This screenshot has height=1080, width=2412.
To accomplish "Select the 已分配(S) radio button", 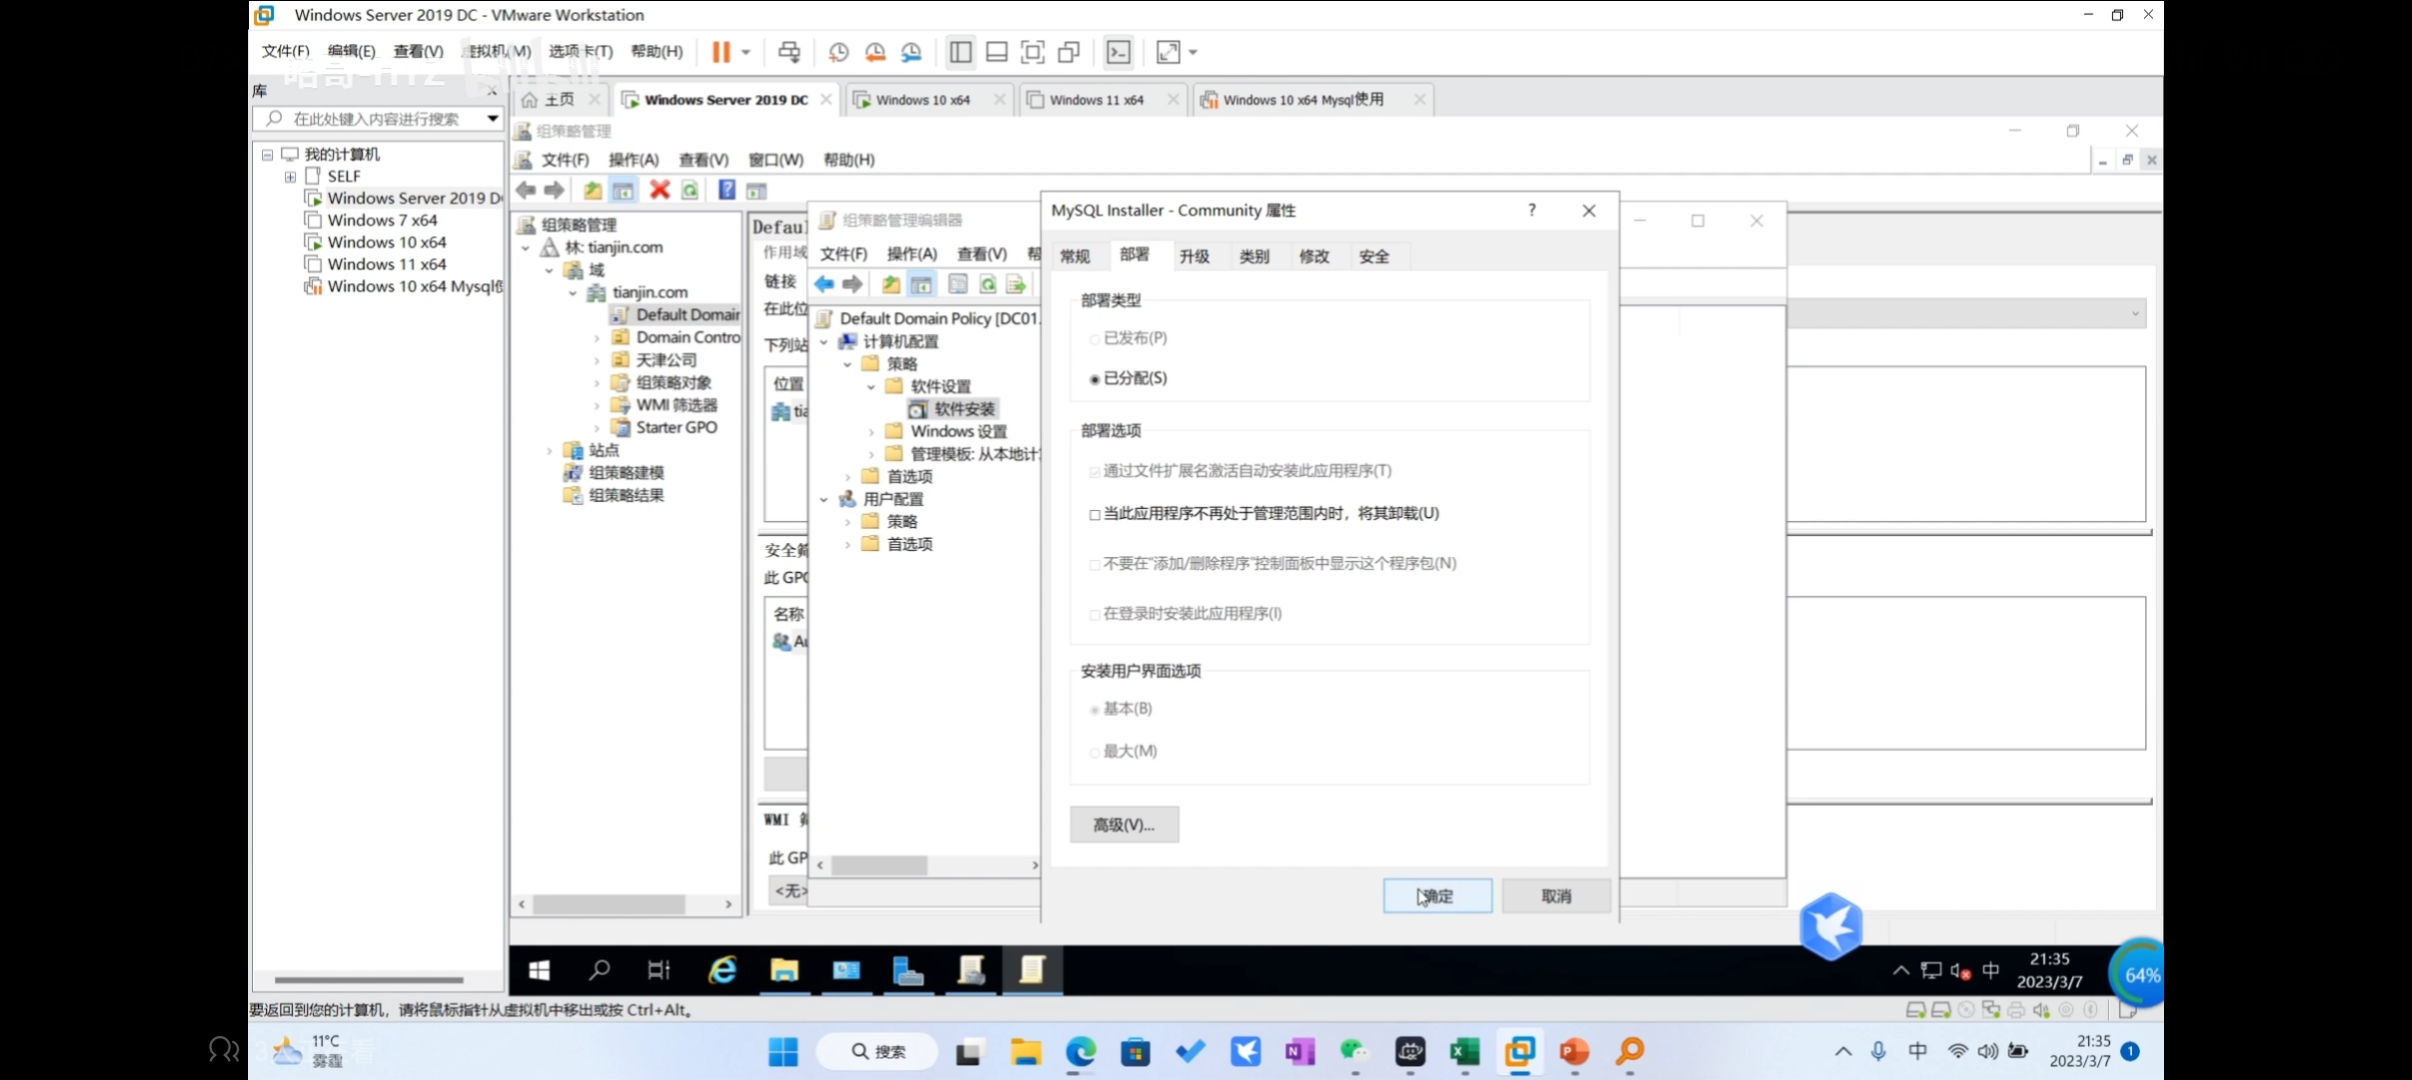I will coord(1095,379).
